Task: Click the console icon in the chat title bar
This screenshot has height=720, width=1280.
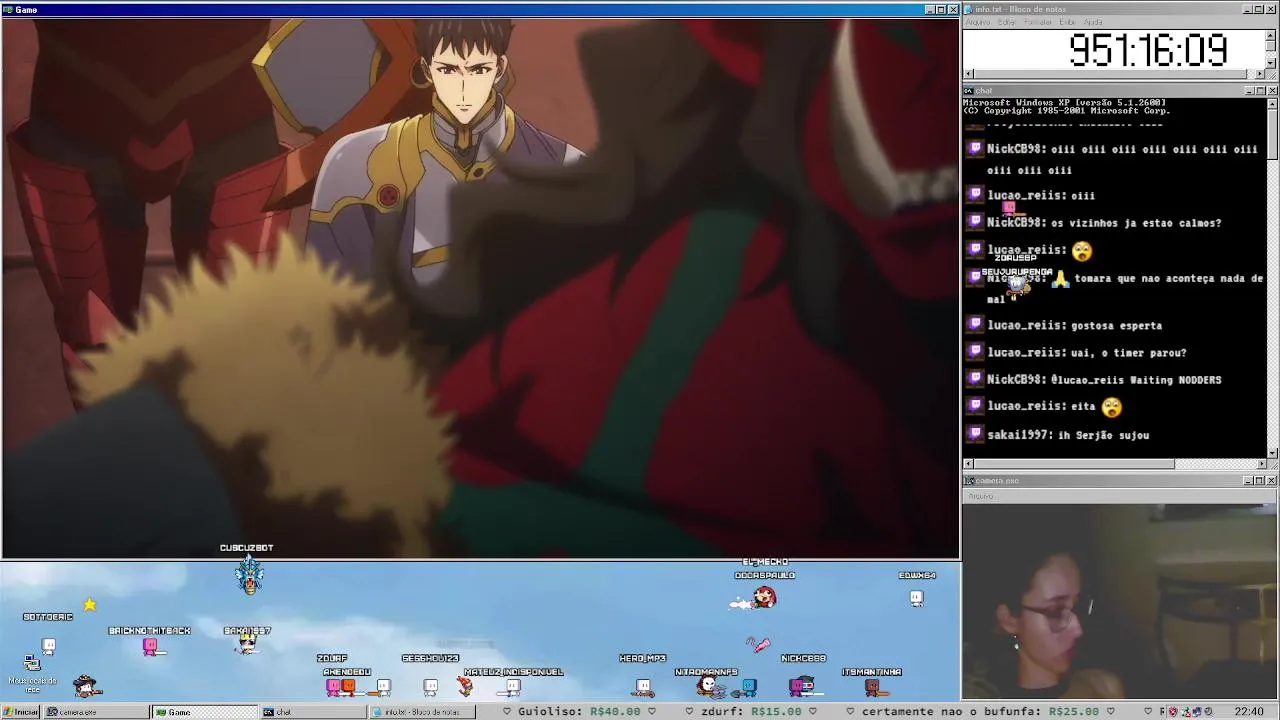Action: [x=969, y=91]
